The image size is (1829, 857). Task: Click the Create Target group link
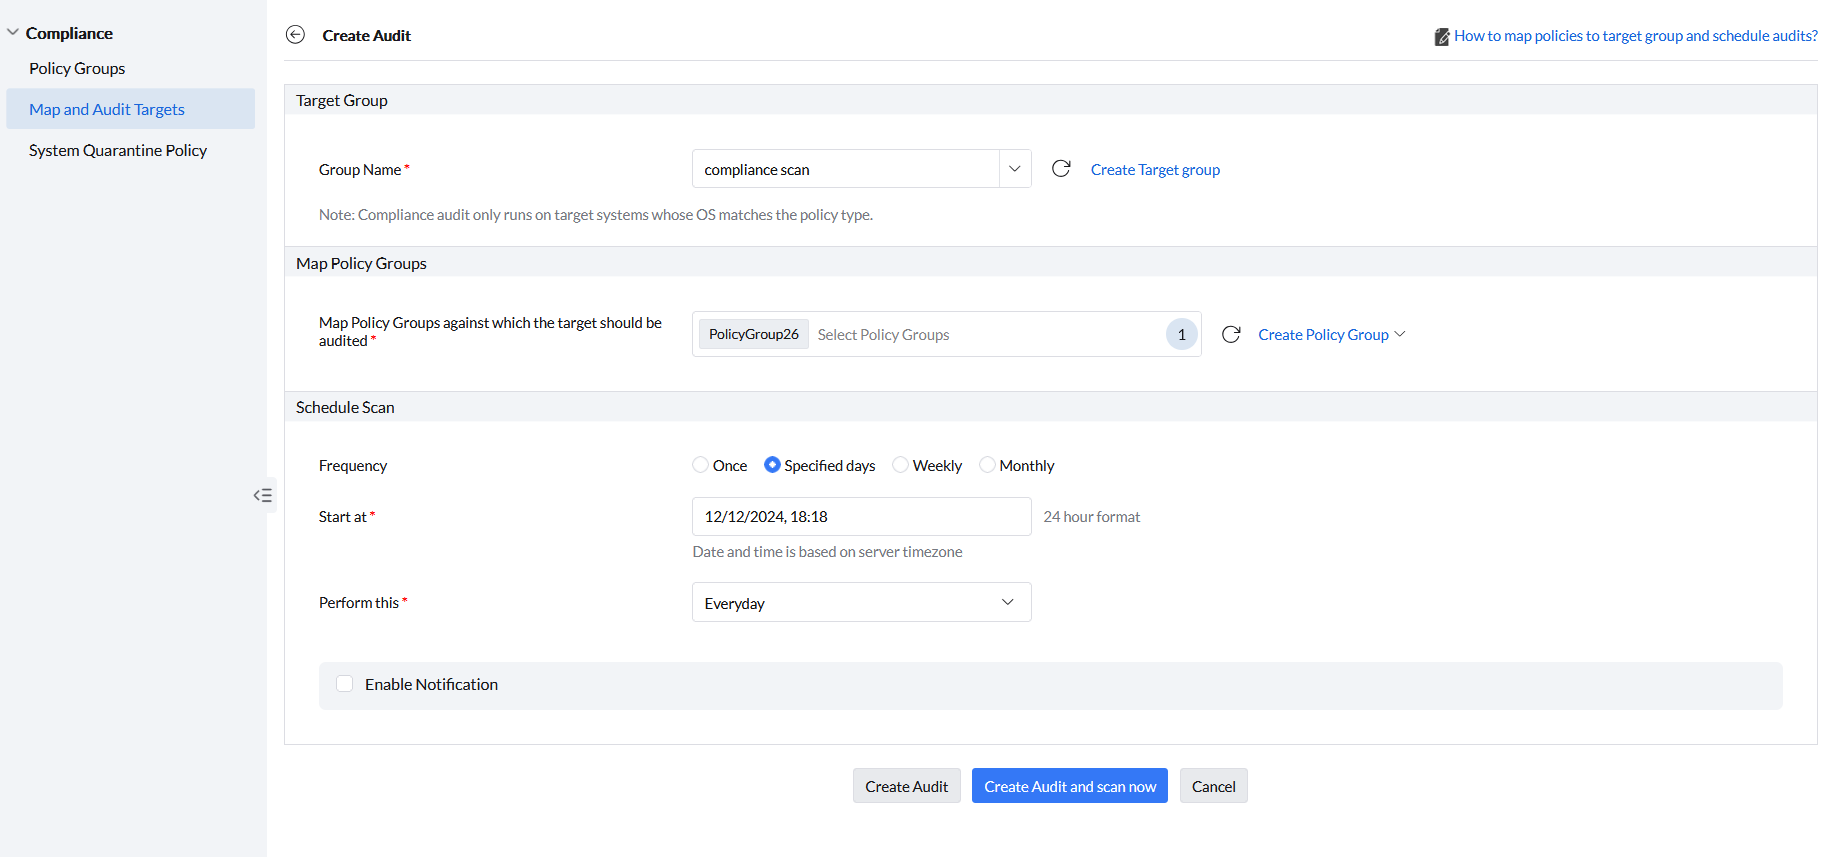coord(1155,169)
